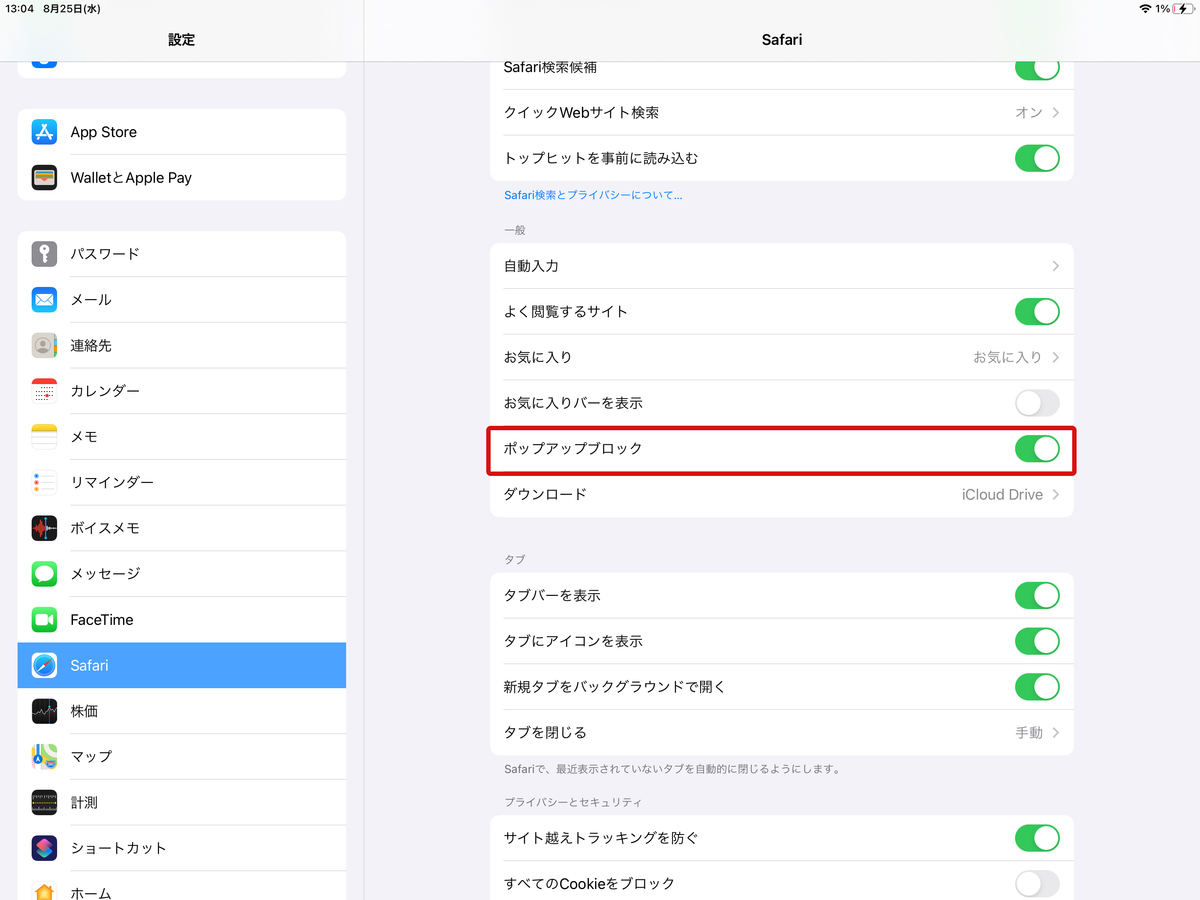Open お気に入り folder chevron
1200x900 pixels.
1056,357
